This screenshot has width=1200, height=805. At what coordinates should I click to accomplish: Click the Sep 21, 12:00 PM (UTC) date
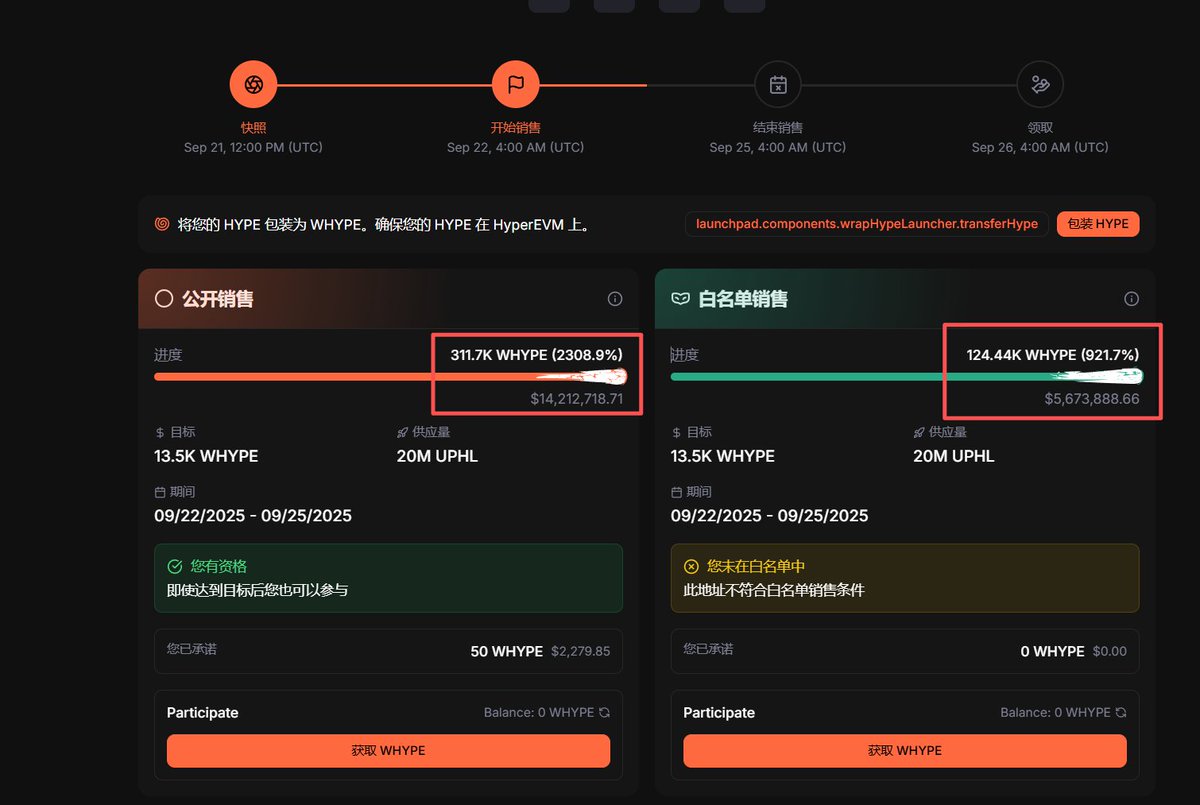coord(253,147)
